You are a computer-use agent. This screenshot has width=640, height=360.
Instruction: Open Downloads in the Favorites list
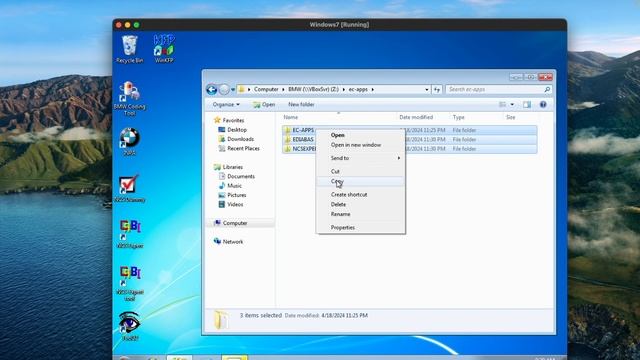[x=236, y=139]
